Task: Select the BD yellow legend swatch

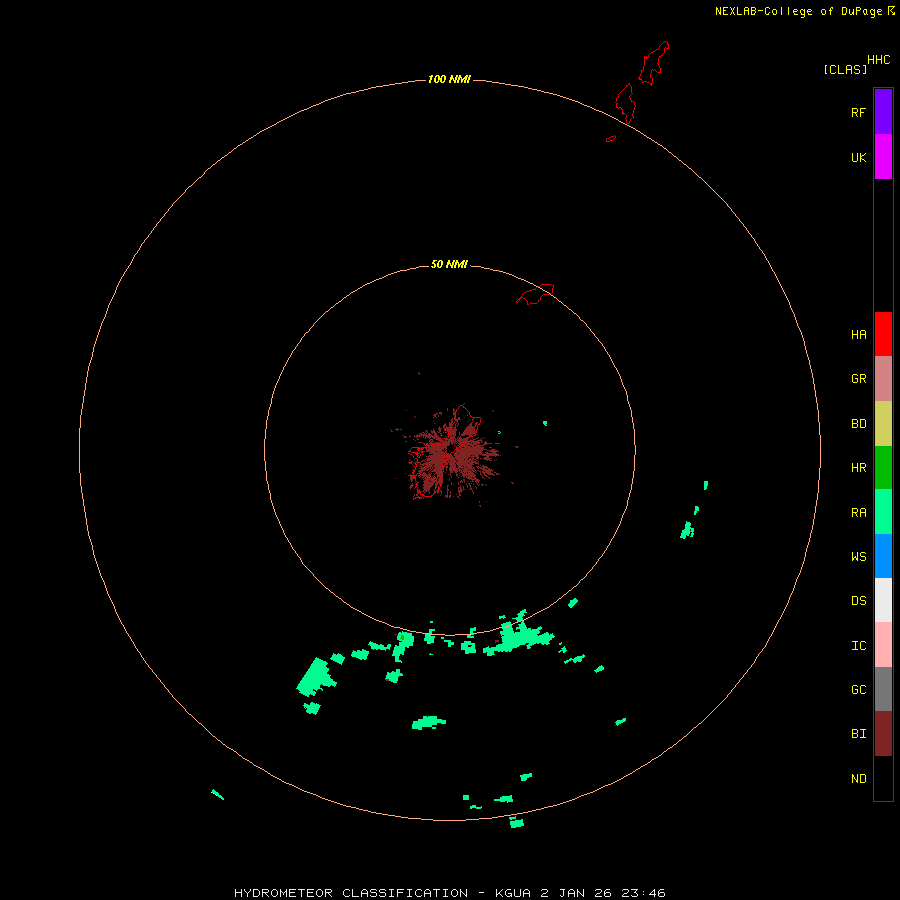Action: click(883, 424)
